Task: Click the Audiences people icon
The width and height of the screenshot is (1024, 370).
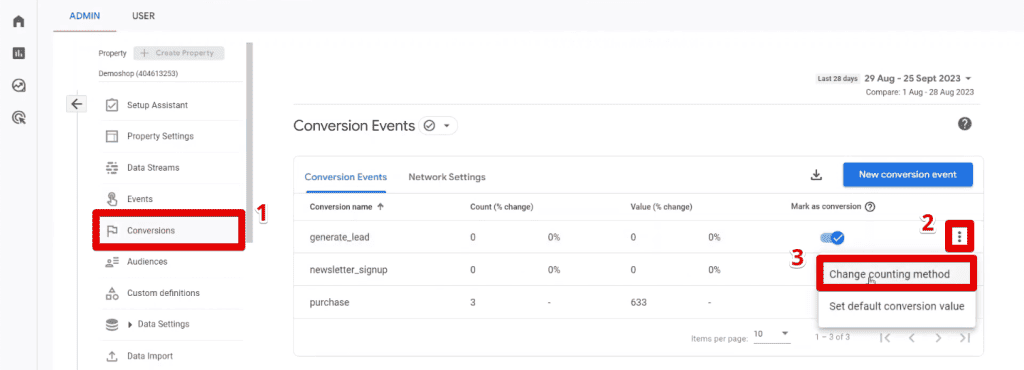Action: [x=112, y=262]
